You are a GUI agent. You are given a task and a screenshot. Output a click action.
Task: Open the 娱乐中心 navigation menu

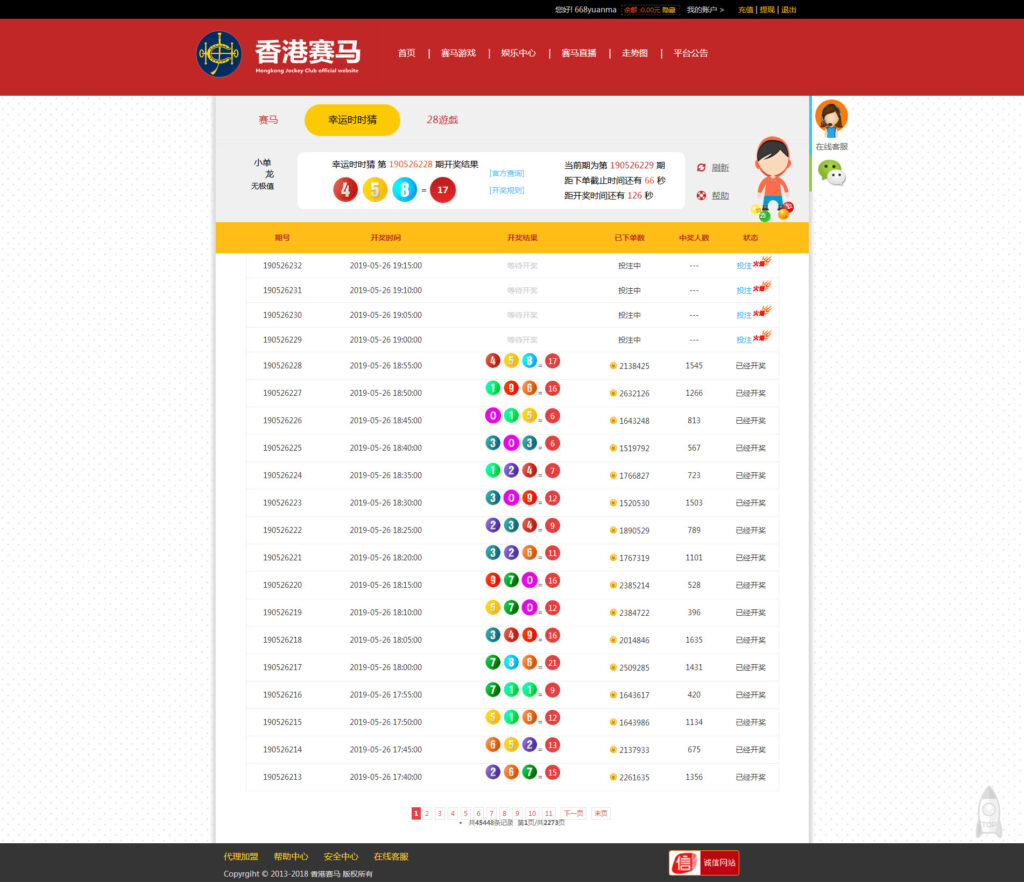[520, 53]
